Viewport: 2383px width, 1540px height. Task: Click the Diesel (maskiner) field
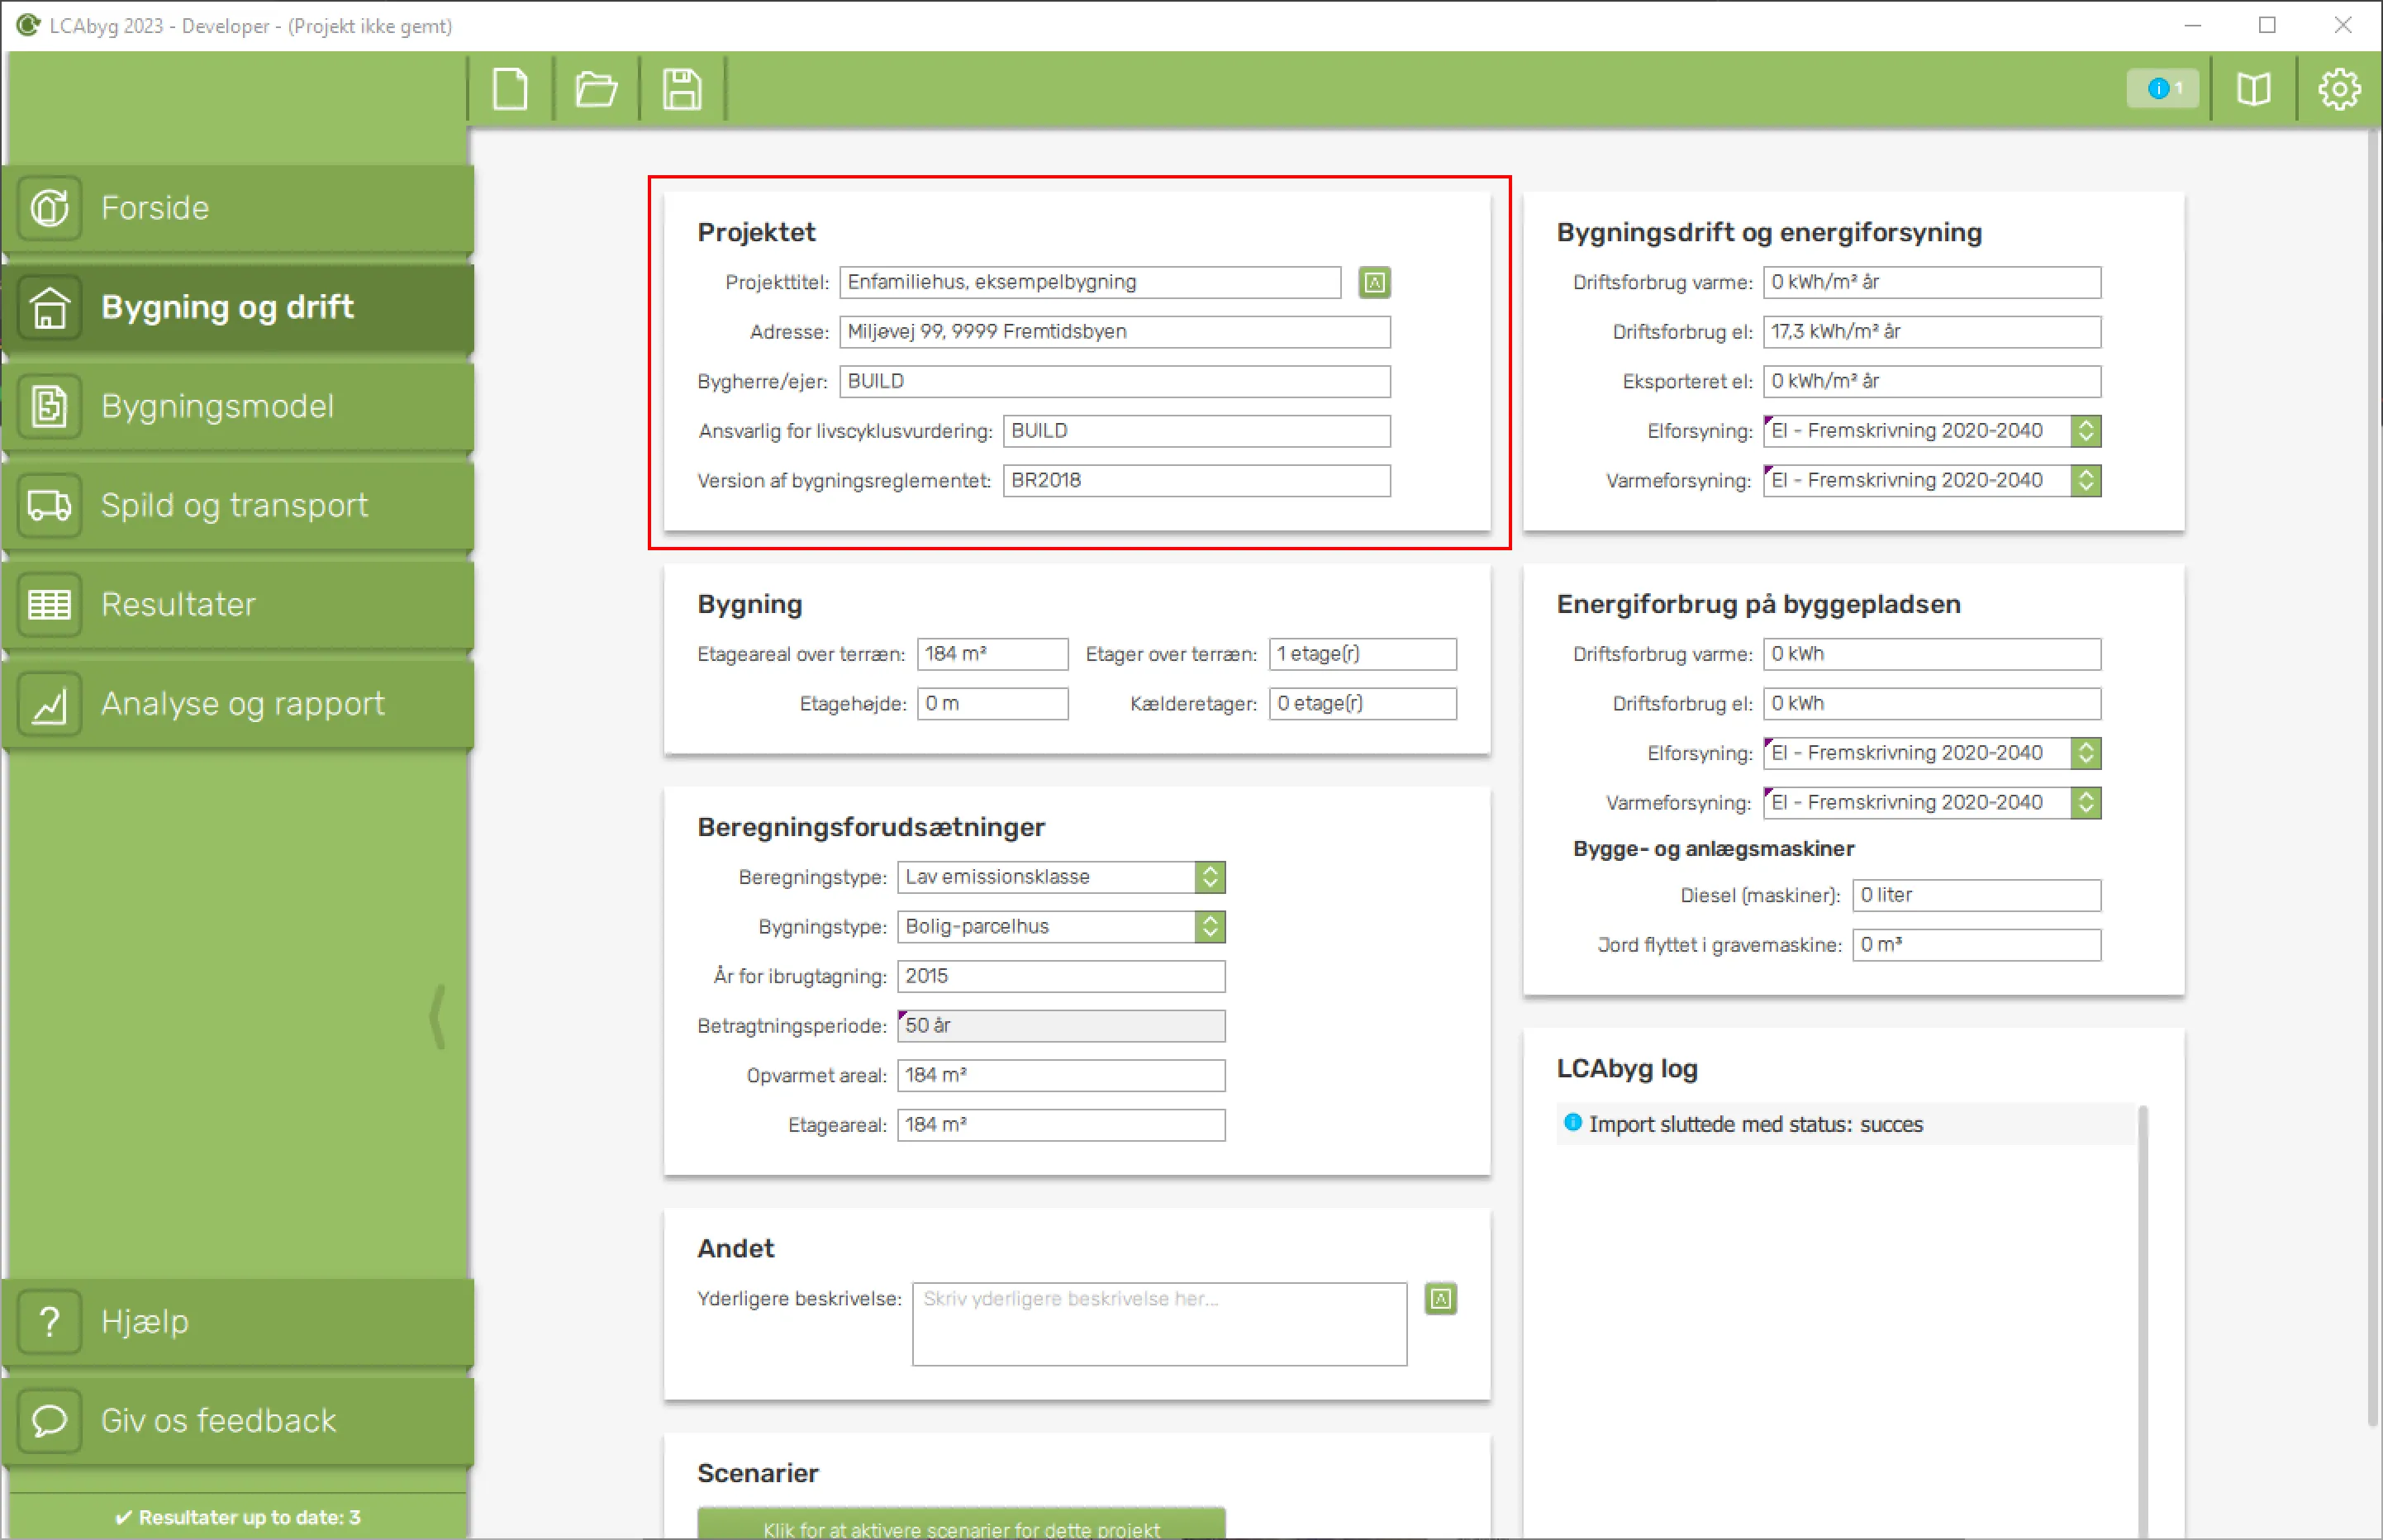pyautogui.click(x=1977, y=895)
